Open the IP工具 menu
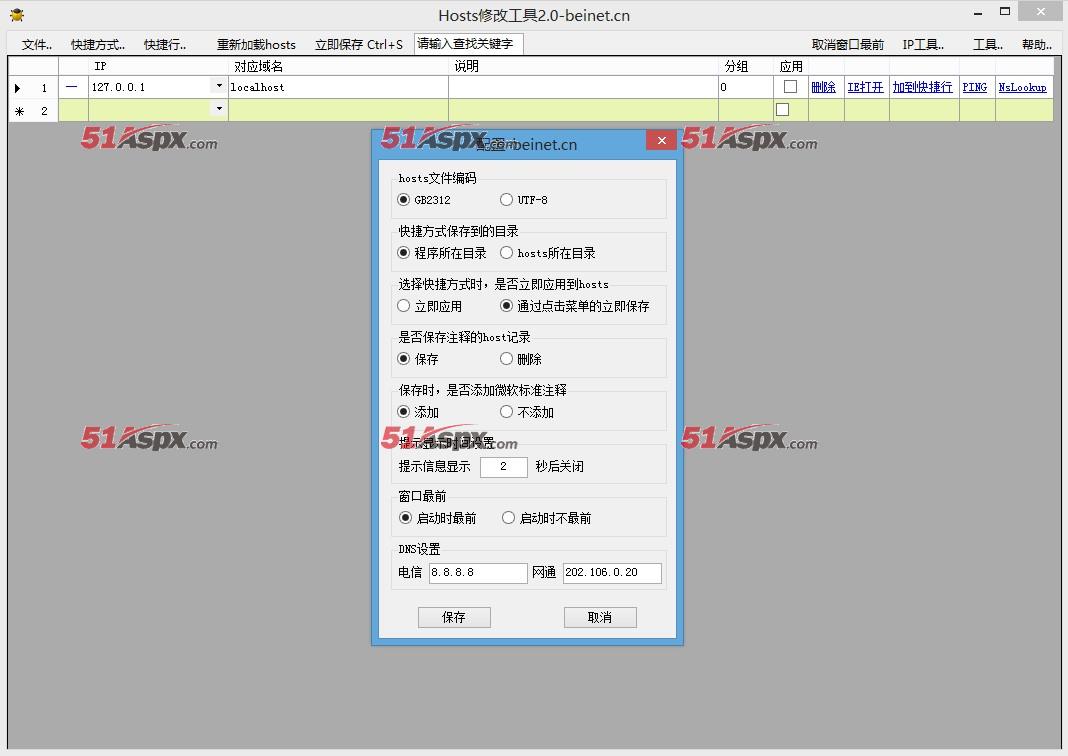The image size is (1068, 756). point(923,45)
